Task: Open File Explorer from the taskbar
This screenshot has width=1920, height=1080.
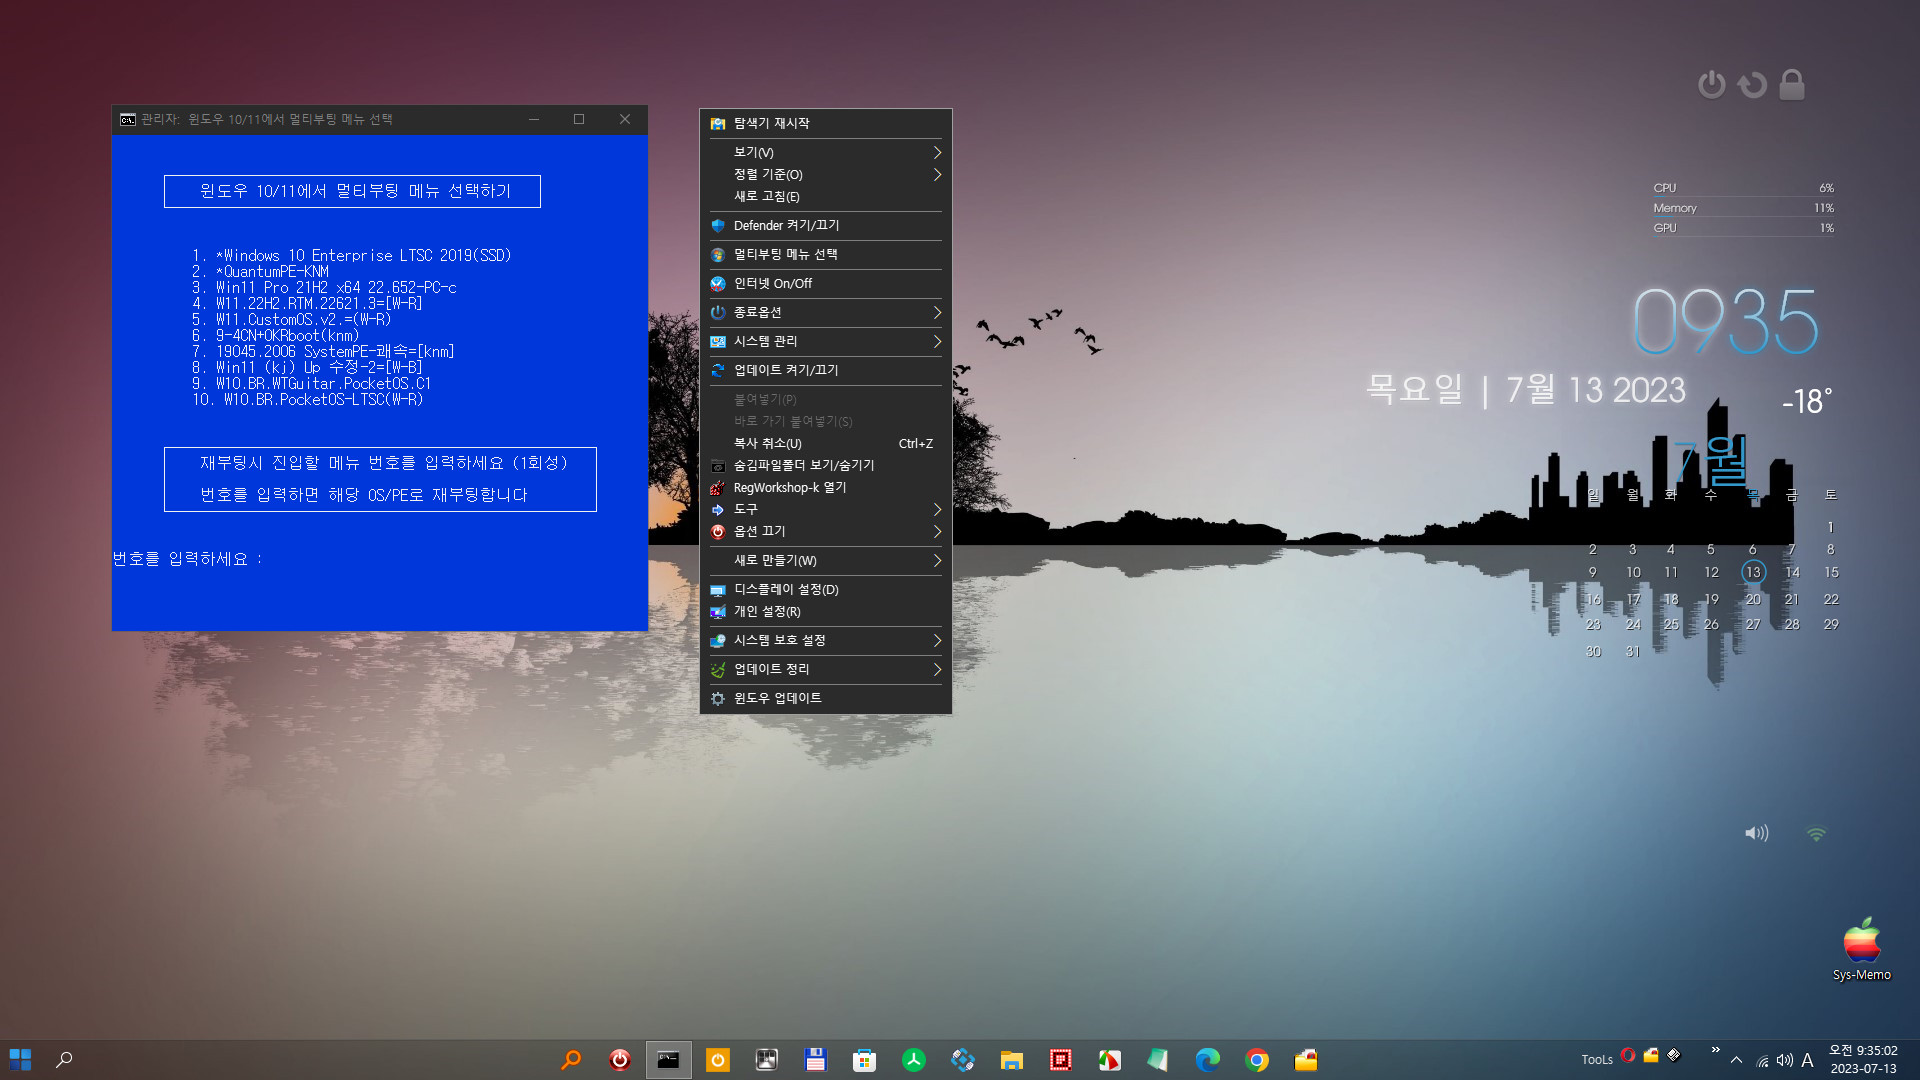Action: [1012, 1060]
